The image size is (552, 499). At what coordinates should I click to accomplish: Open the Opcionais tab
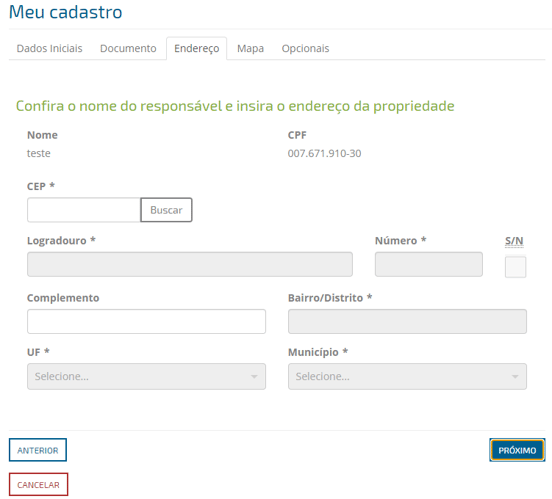305,48
